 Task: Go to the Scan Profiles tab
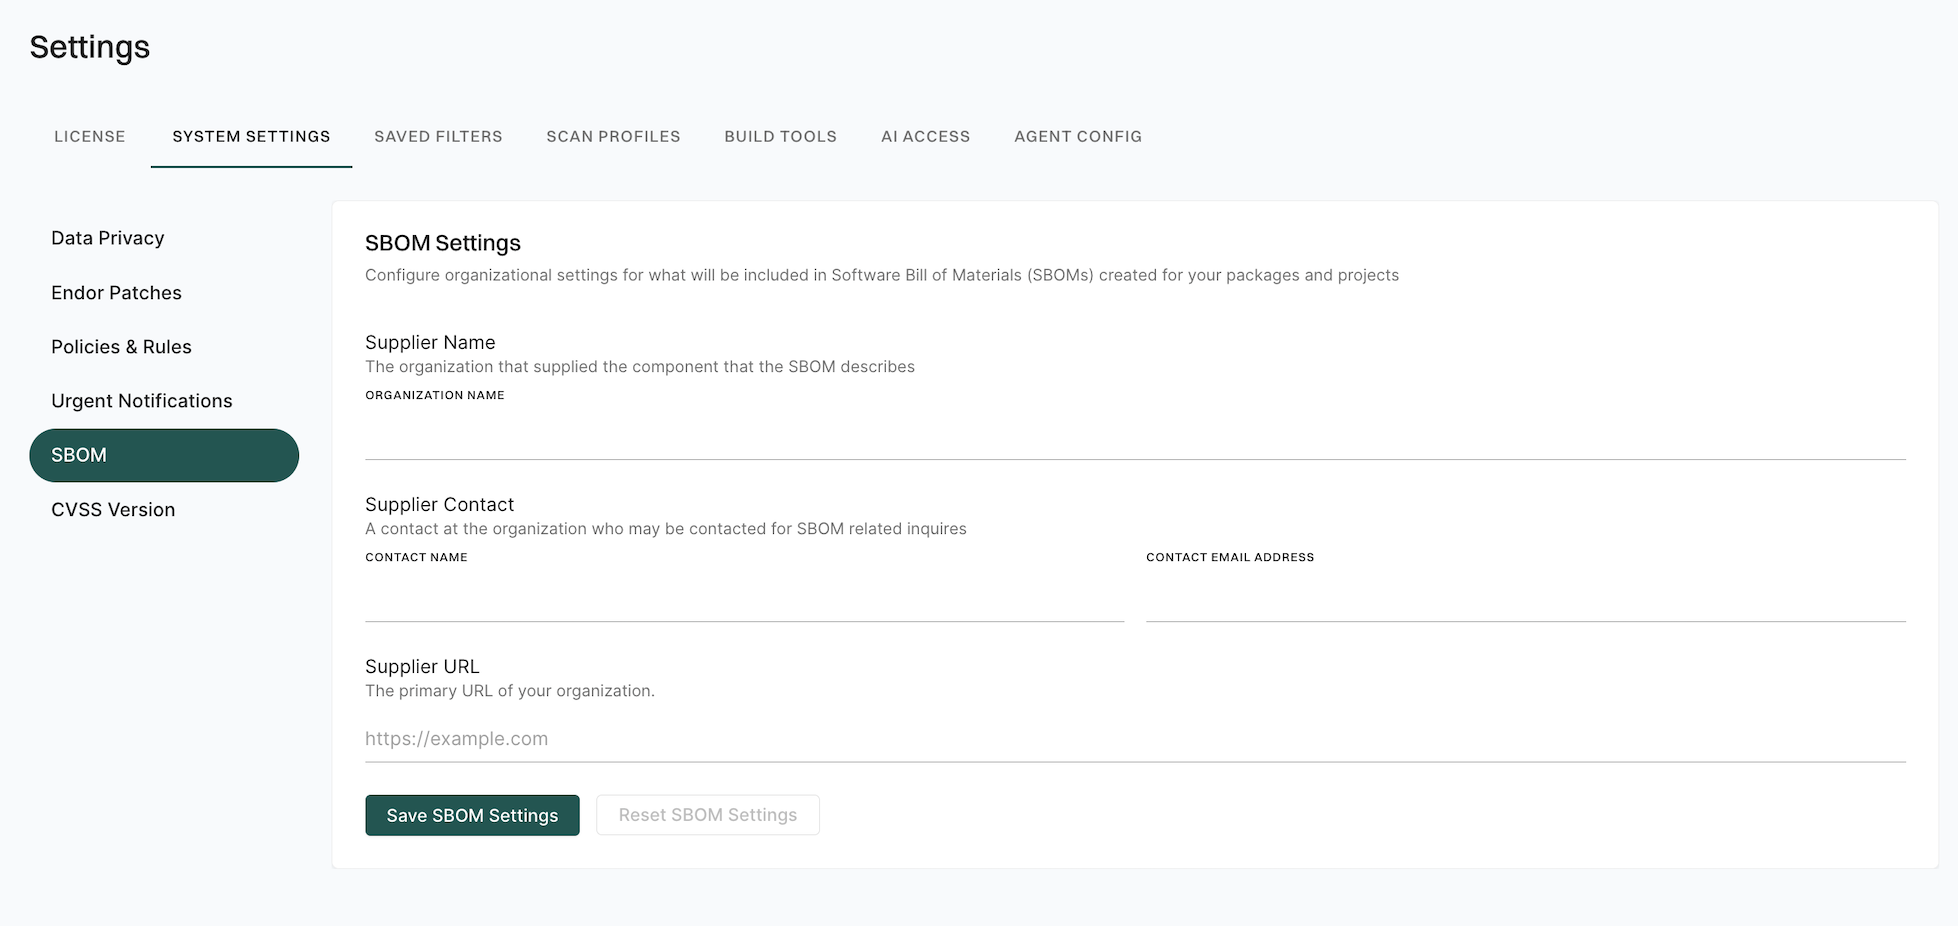click(613, 137)
